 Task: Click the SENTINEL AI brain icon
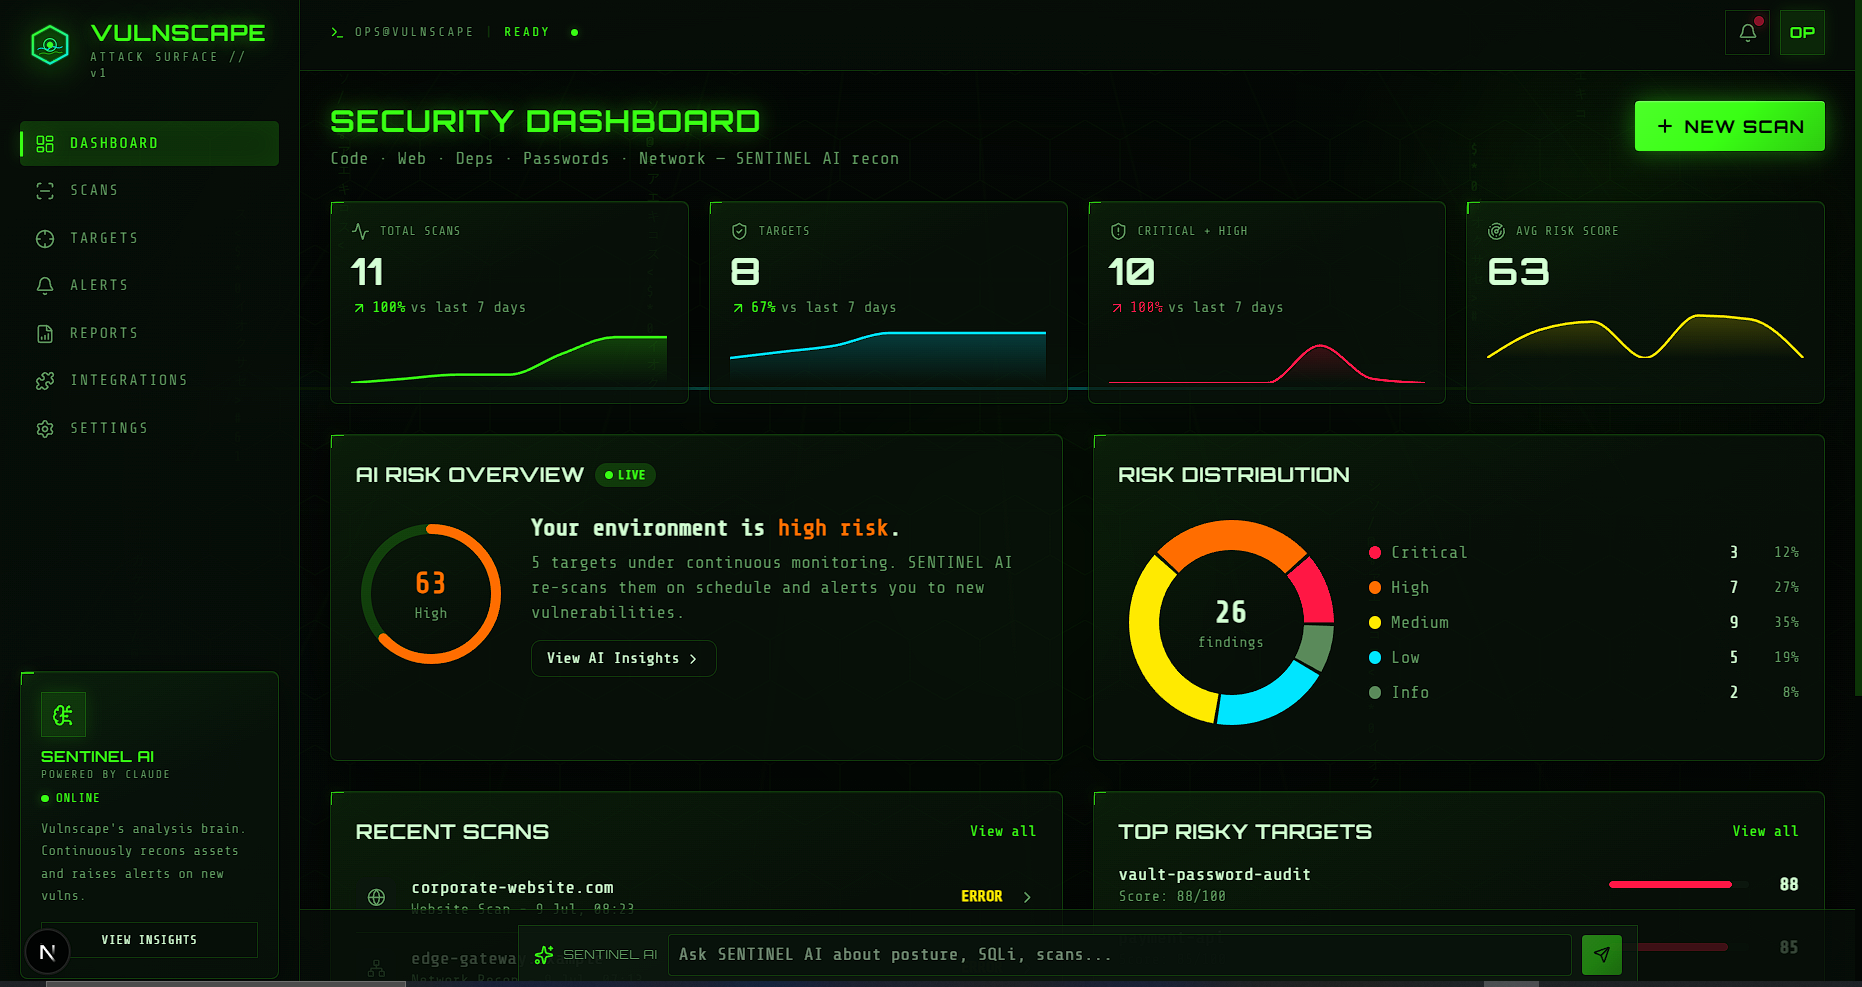[x=63, y=715]
